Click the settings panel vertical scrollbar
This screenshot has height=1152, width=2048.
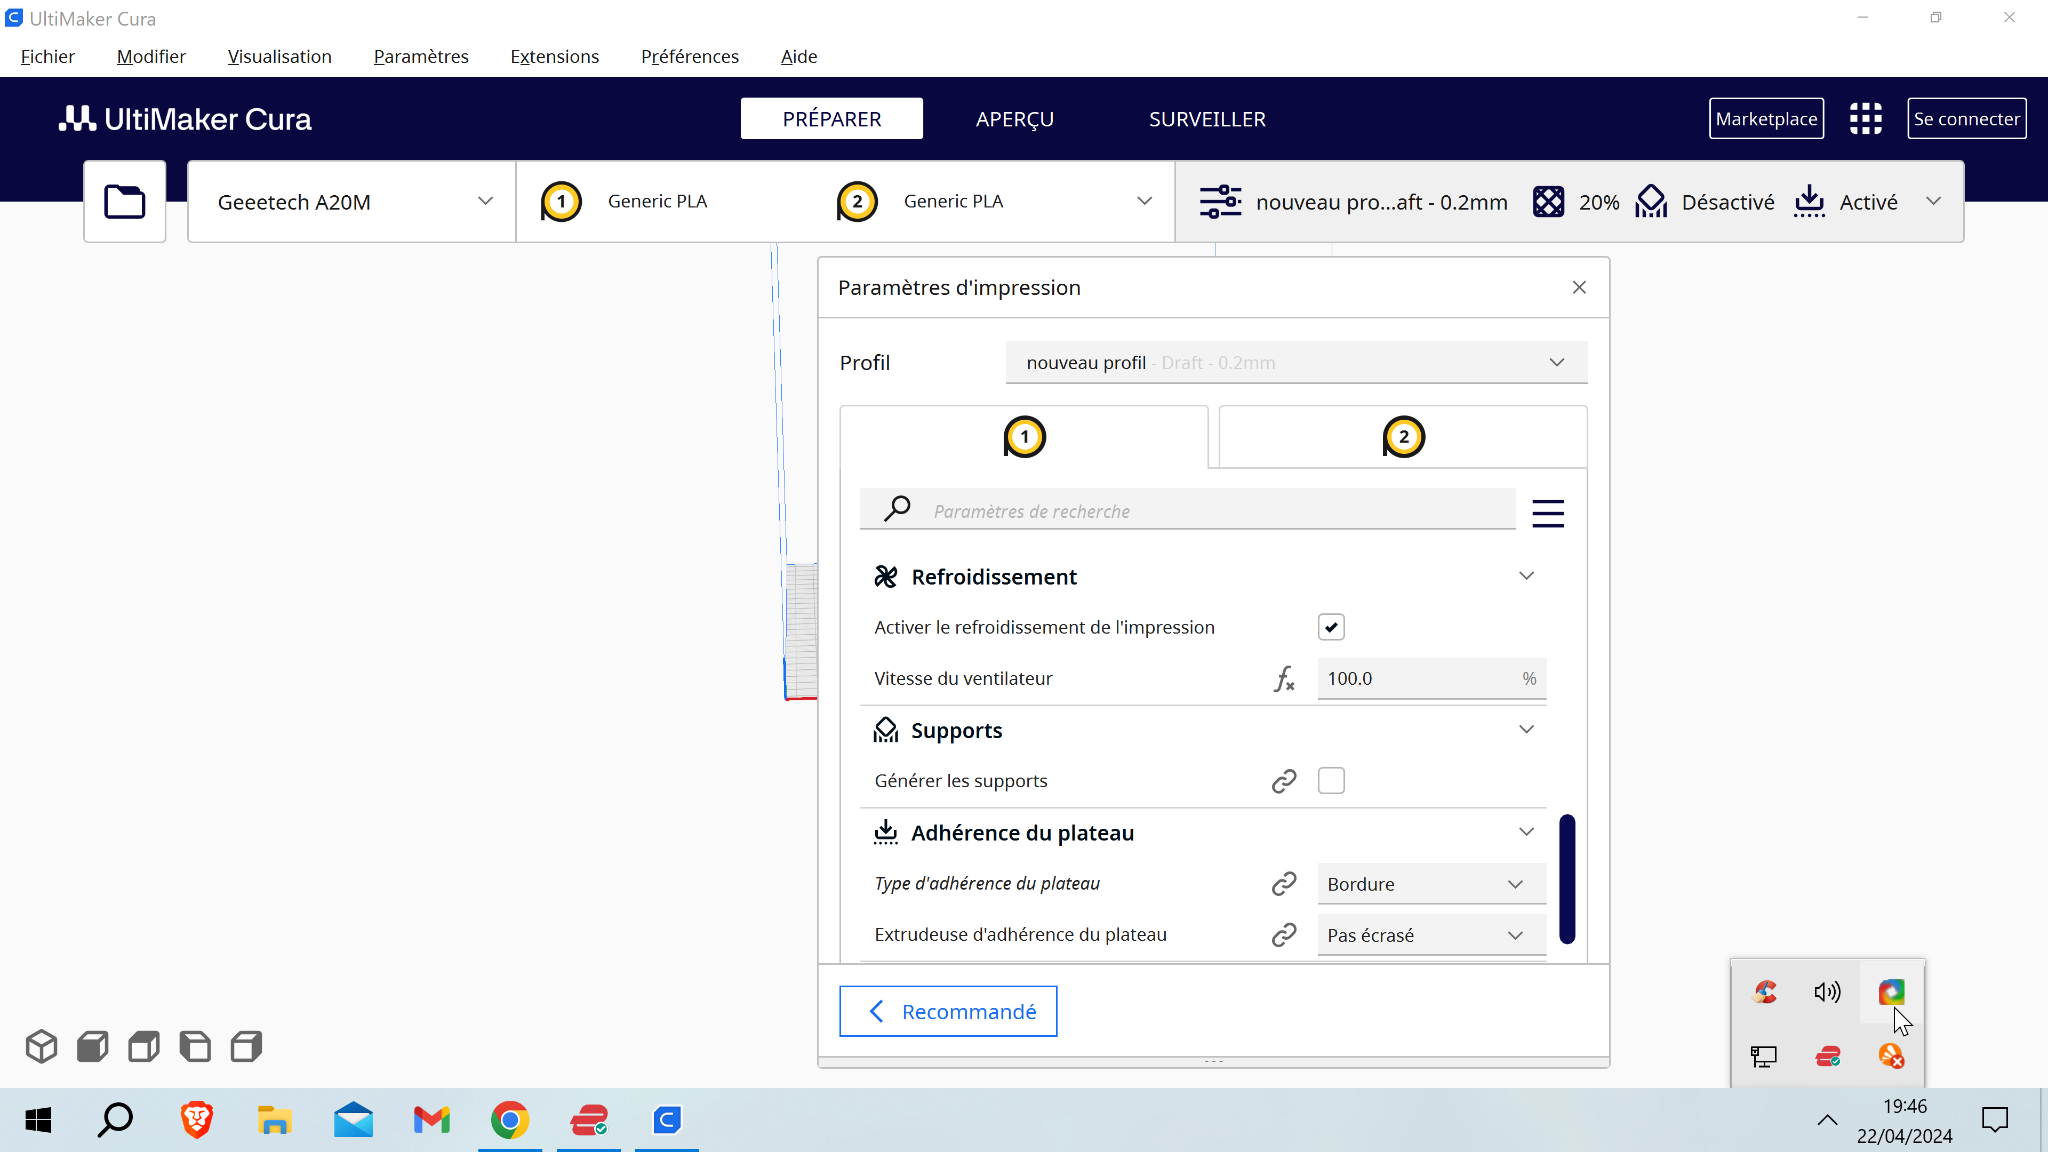1567,879
